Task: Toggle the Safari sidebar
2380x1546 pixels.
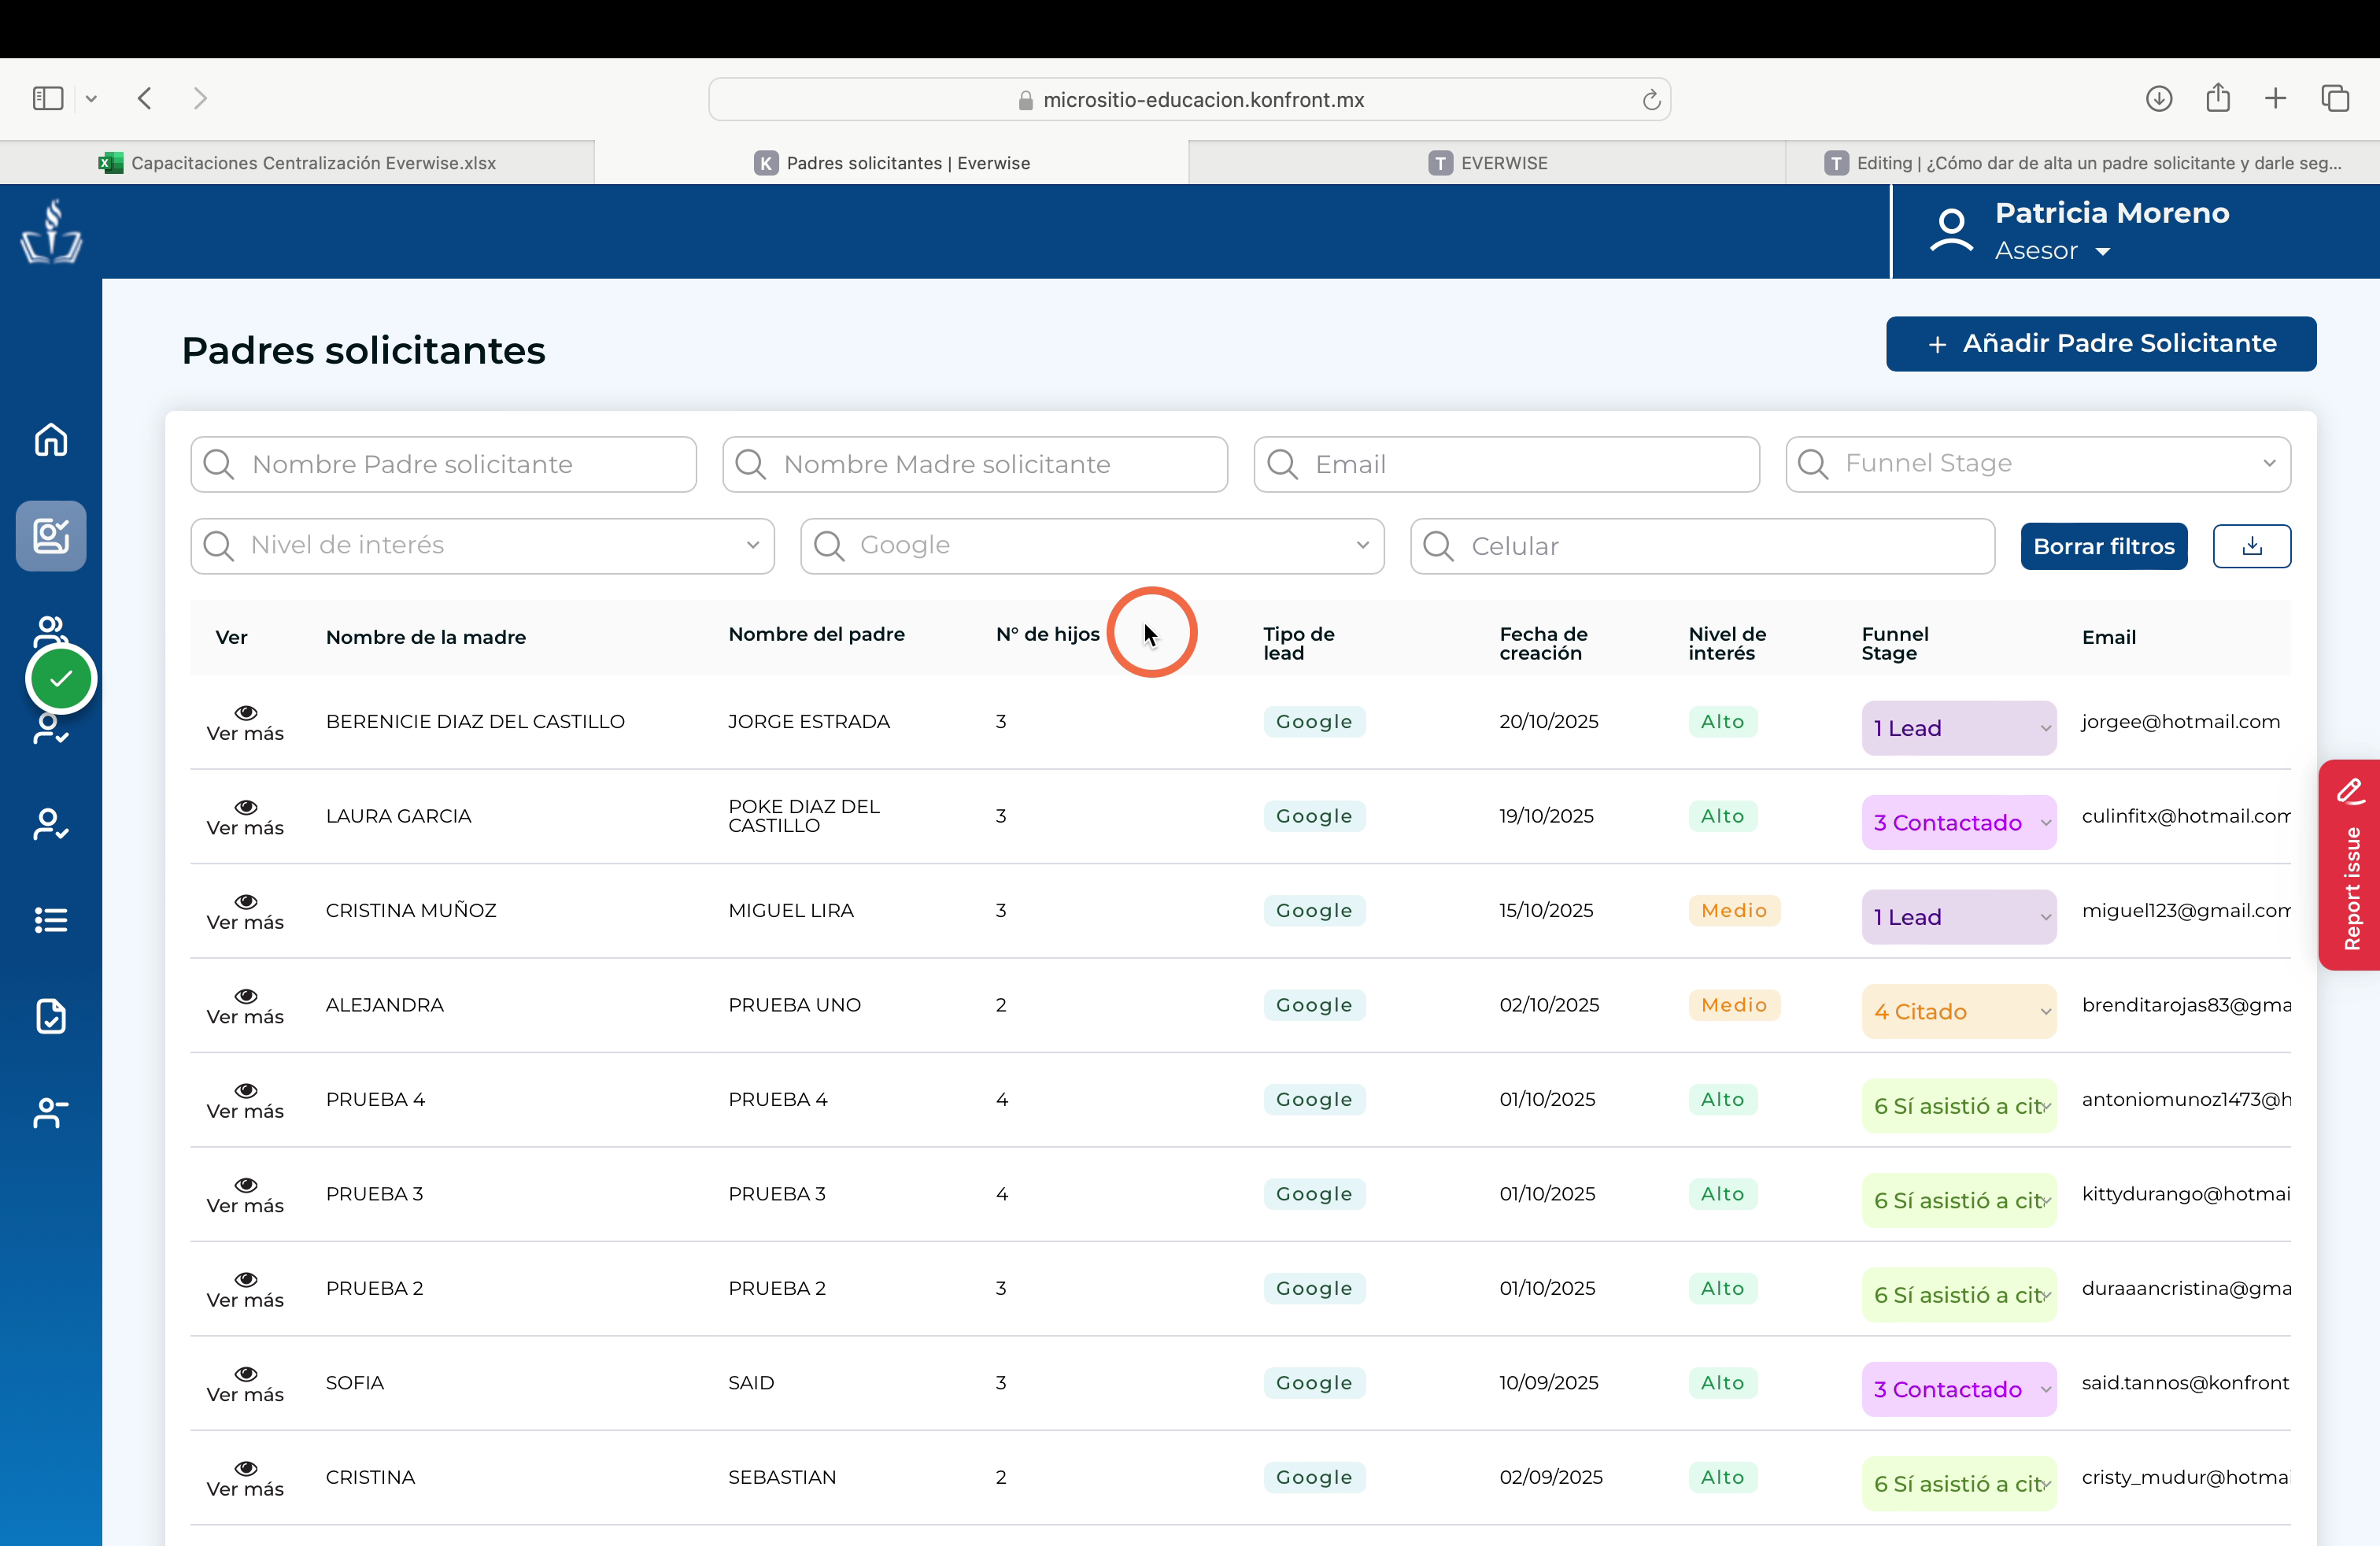Action: pyautogui.click(x=48, y=98)
